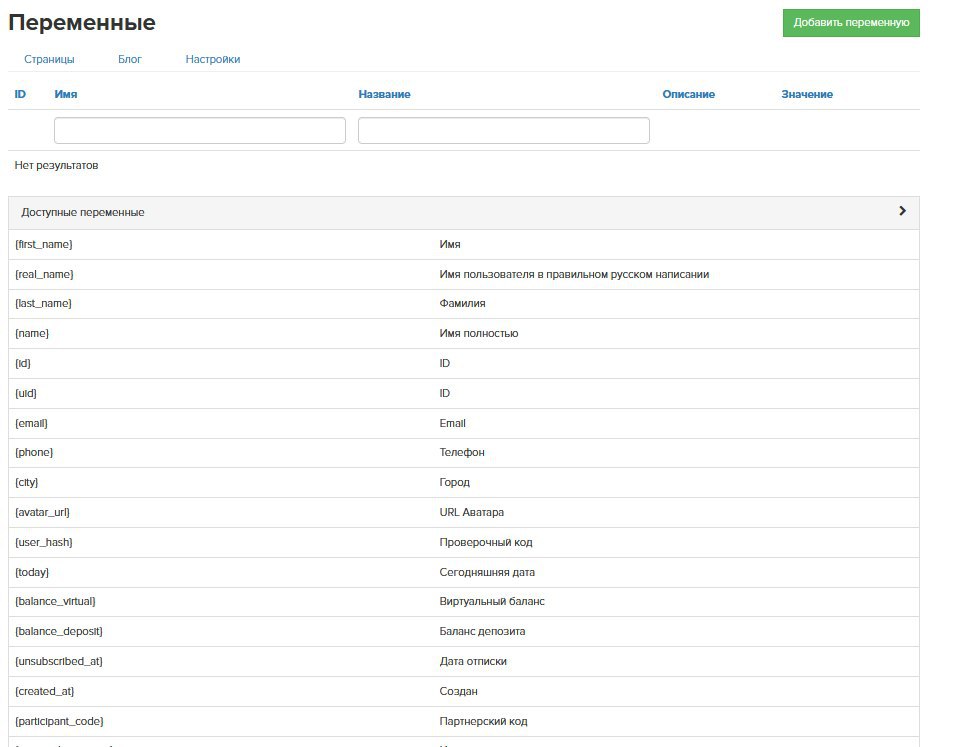Select the {created_at} variable text
The height and width of the screenshot is (747, 969).
44,691
